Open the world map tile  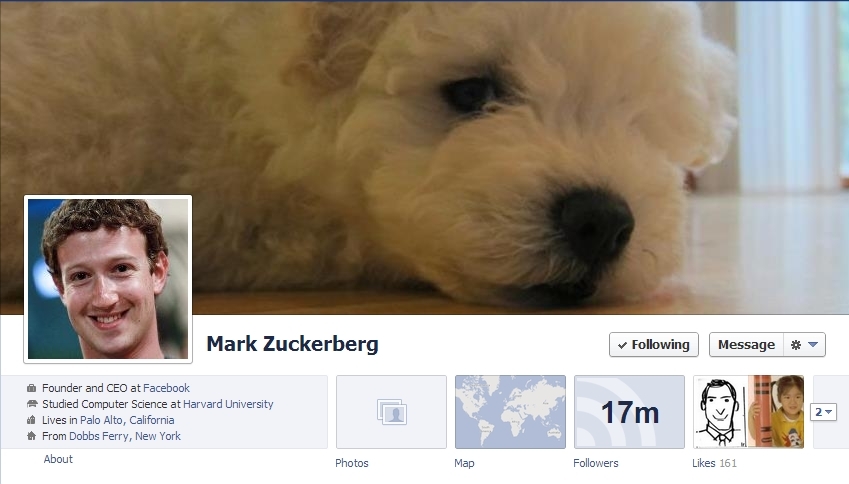coord(510,412)
